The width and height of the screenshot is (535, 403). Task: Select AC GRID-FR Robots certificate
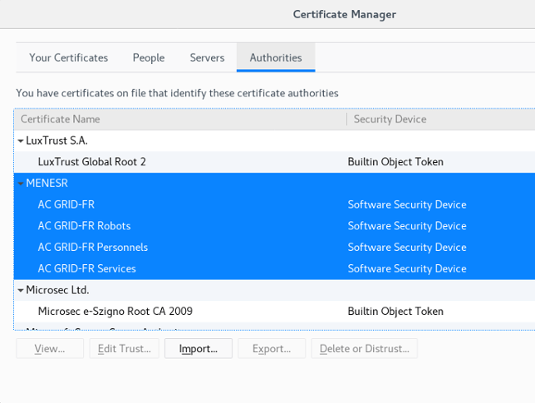click(84, 226)
